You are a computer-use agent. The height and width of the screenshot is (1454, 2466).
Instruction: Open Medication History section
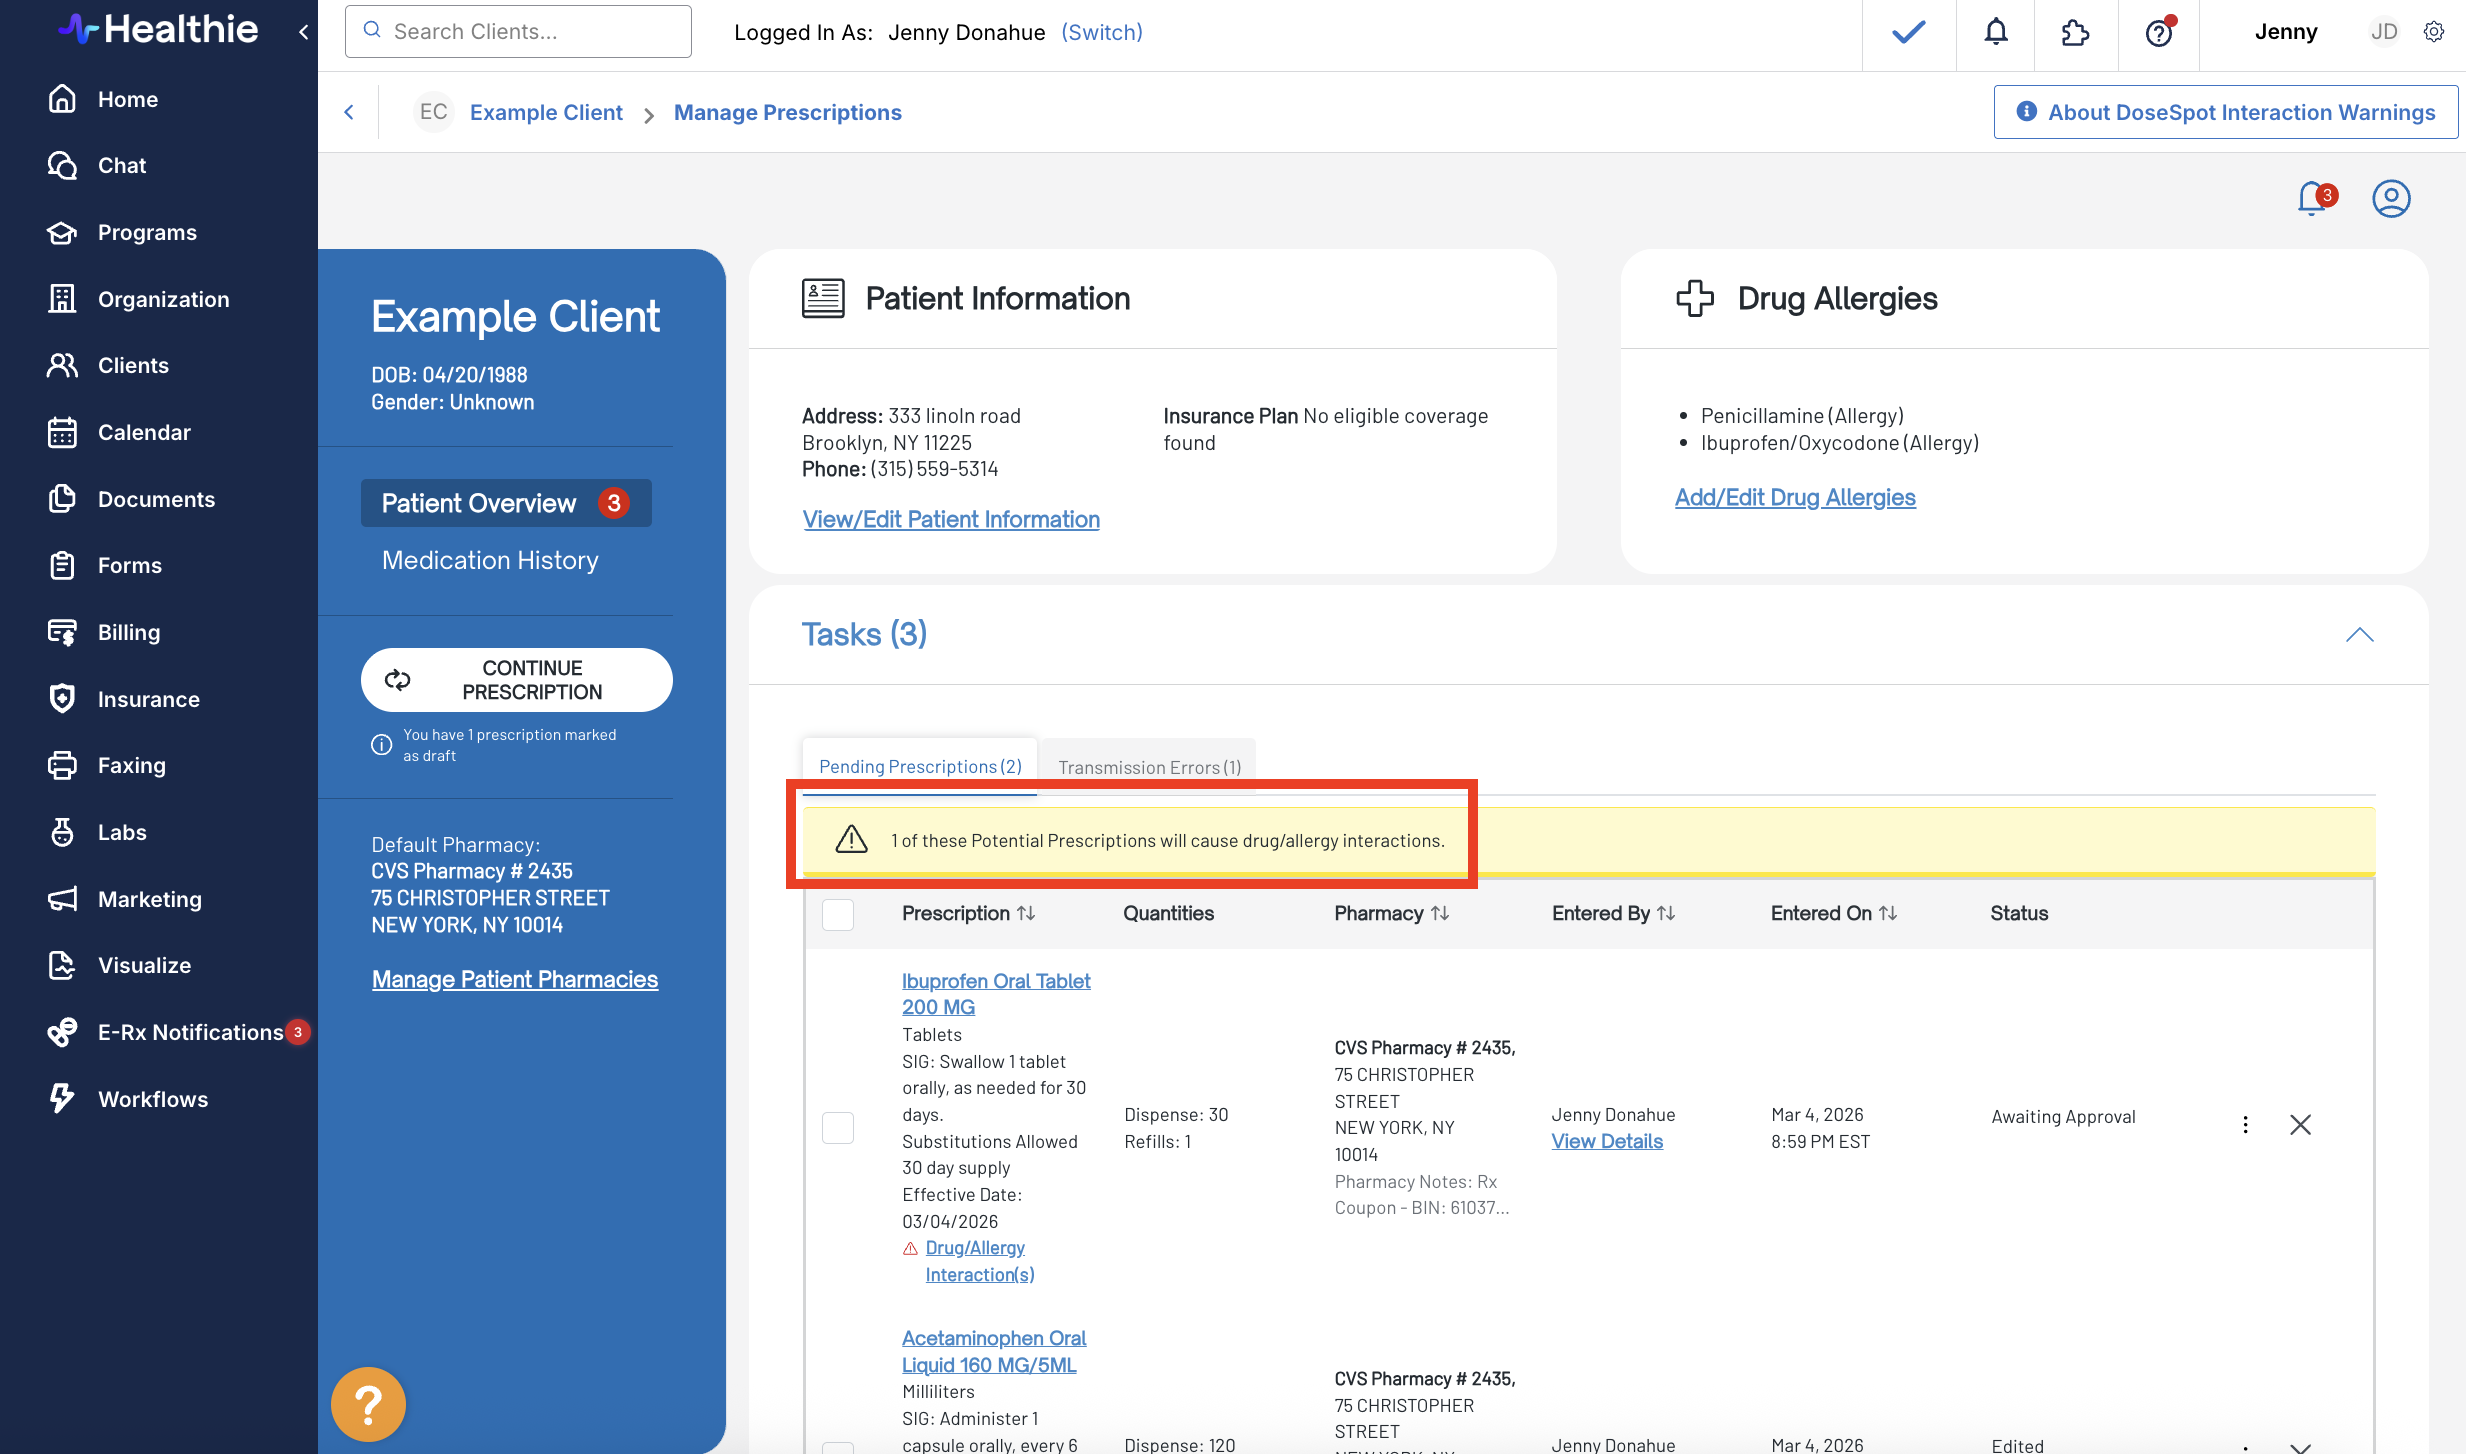click(x=490, y=560)
